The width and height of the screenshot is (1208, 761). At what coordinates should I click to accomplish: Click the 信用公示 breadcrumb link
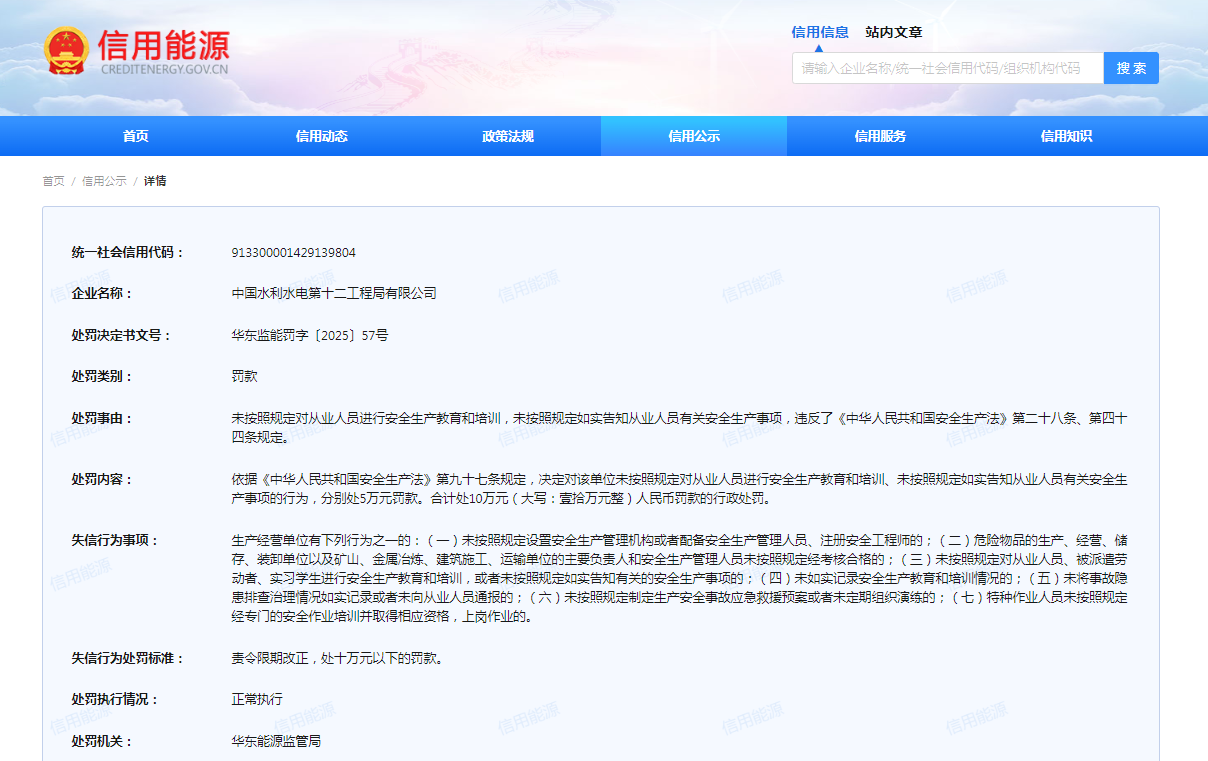pos(104,181)
